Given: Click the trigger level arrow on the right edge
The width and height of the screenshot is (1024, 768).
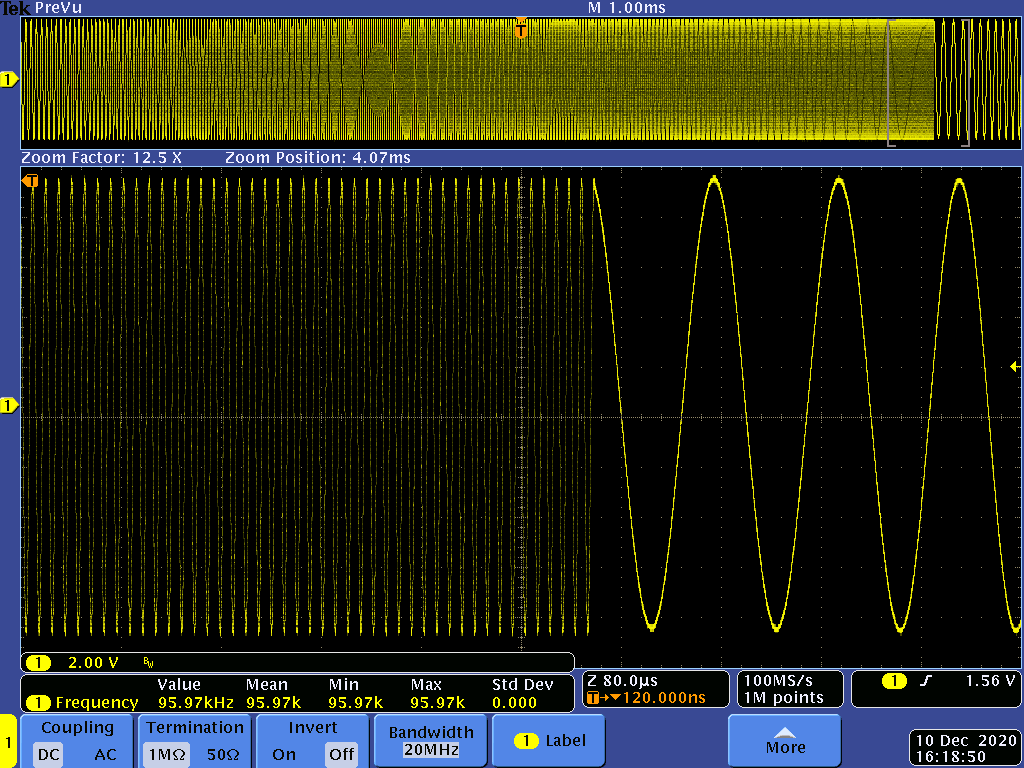Looking at the screenshot, I should click(x=1014, y=366).
